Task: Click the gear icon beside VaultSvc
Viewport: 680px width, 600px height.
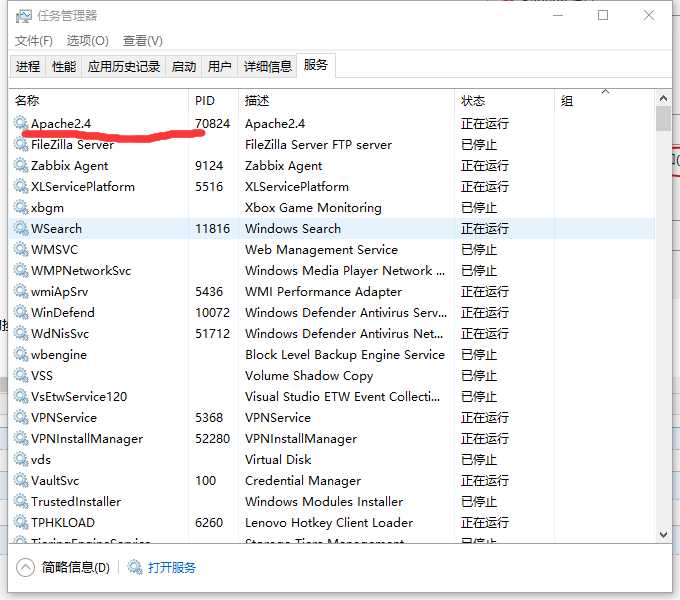Action: [x=21, y=480]
